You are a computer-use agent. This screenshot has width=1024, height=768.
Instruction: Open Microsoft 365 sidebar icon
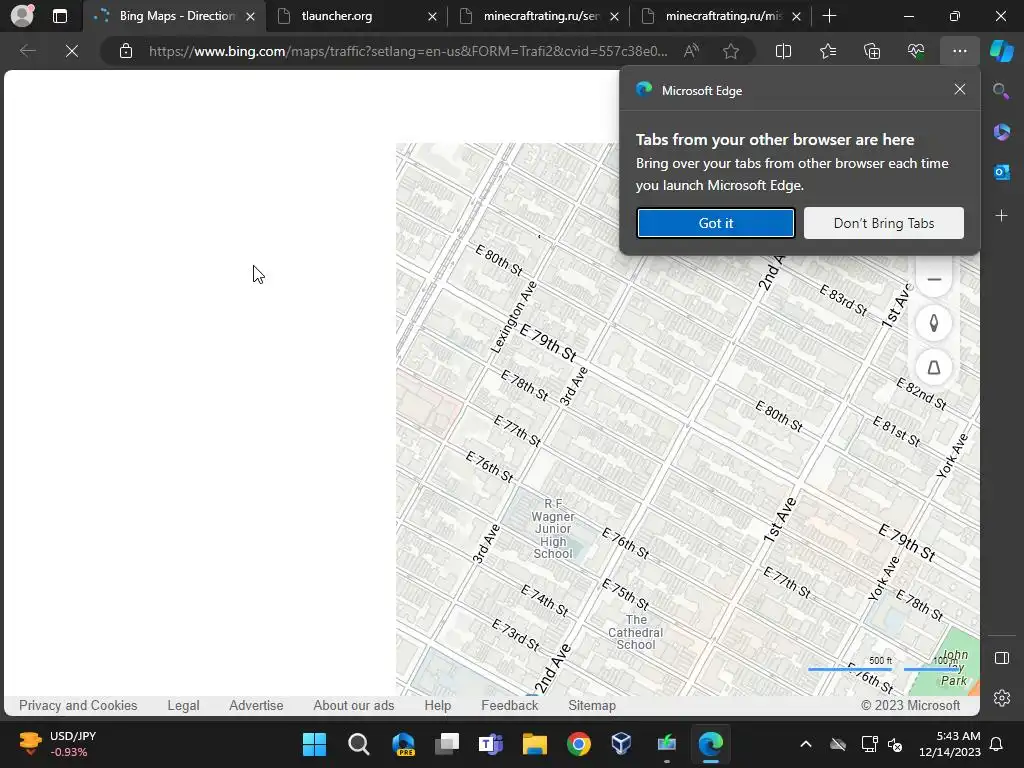(1001, 132)
